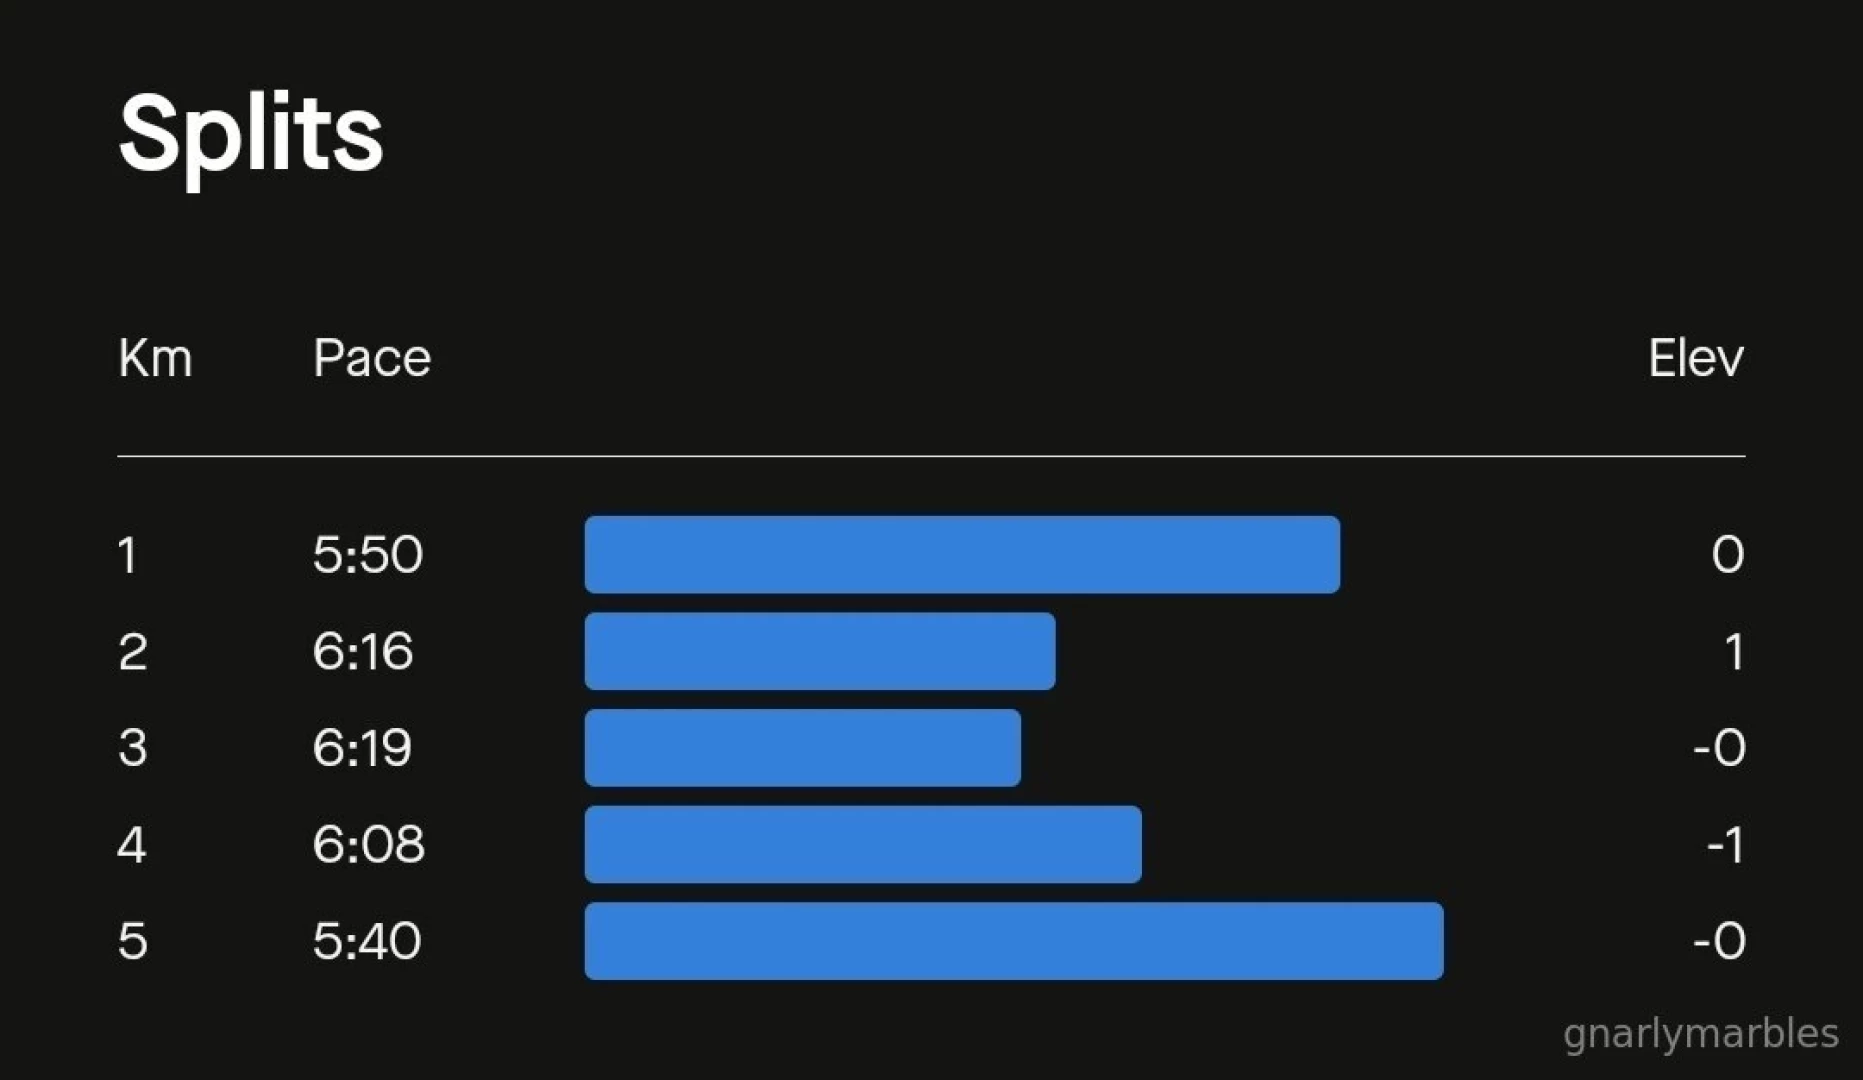Select the kilometer 2 pace bar
This screenshot has width=1863, height=1080.
[819, 651]
